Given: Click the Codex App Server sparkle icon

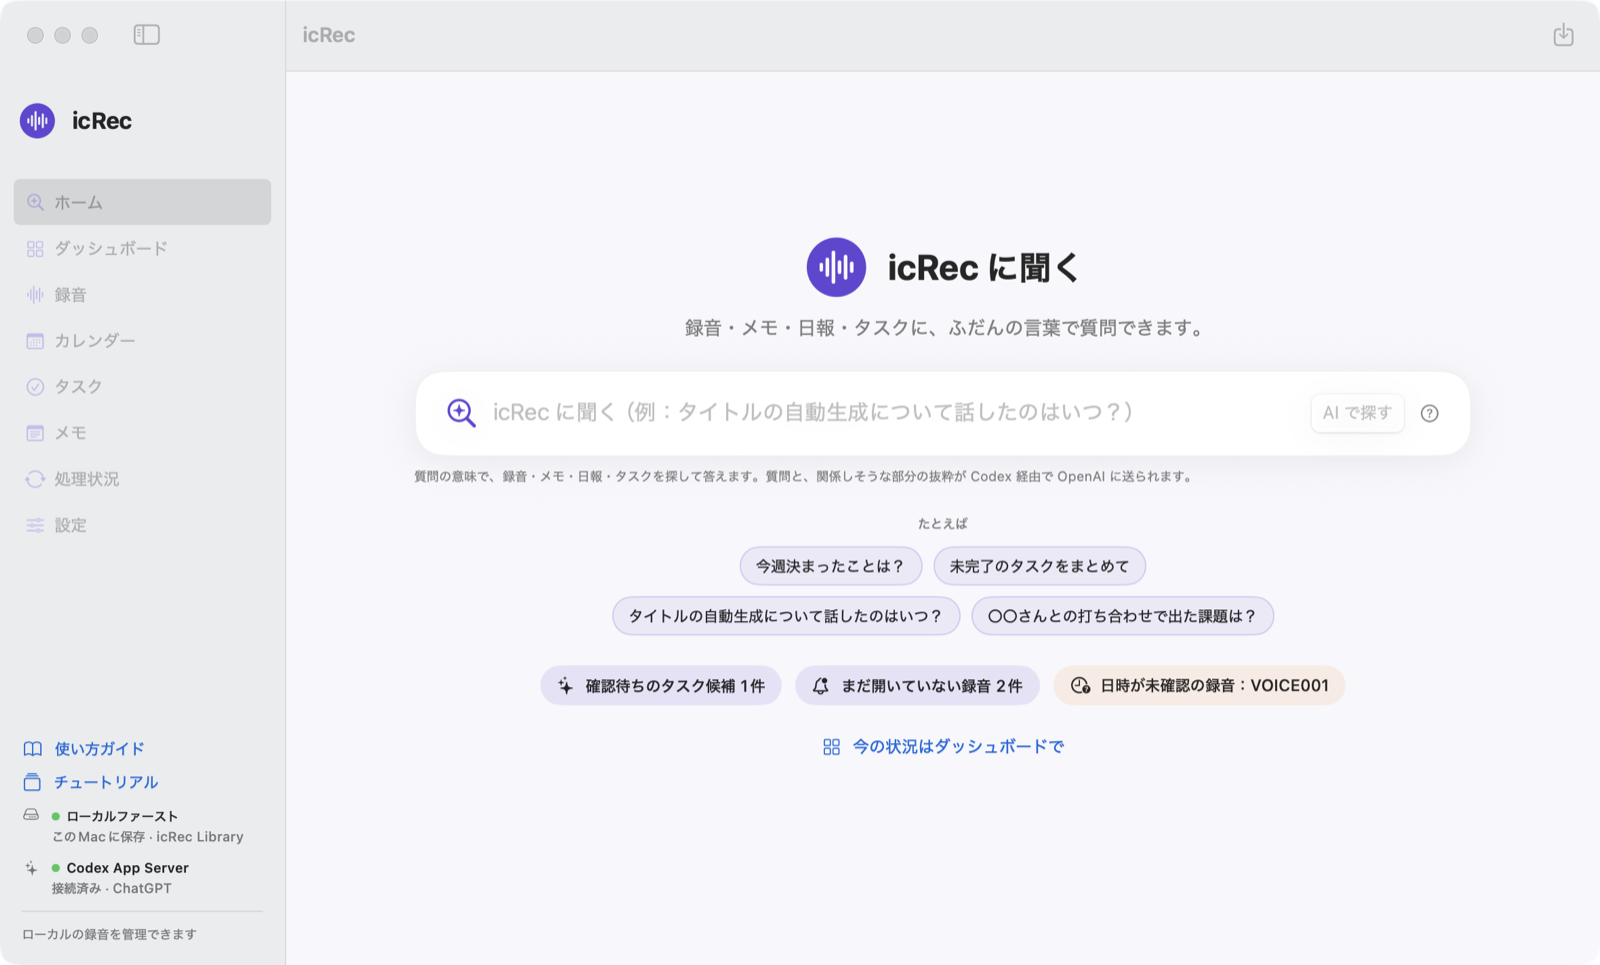Looking at the screenshot, I should pyautogui.click(x=31, y=868).
